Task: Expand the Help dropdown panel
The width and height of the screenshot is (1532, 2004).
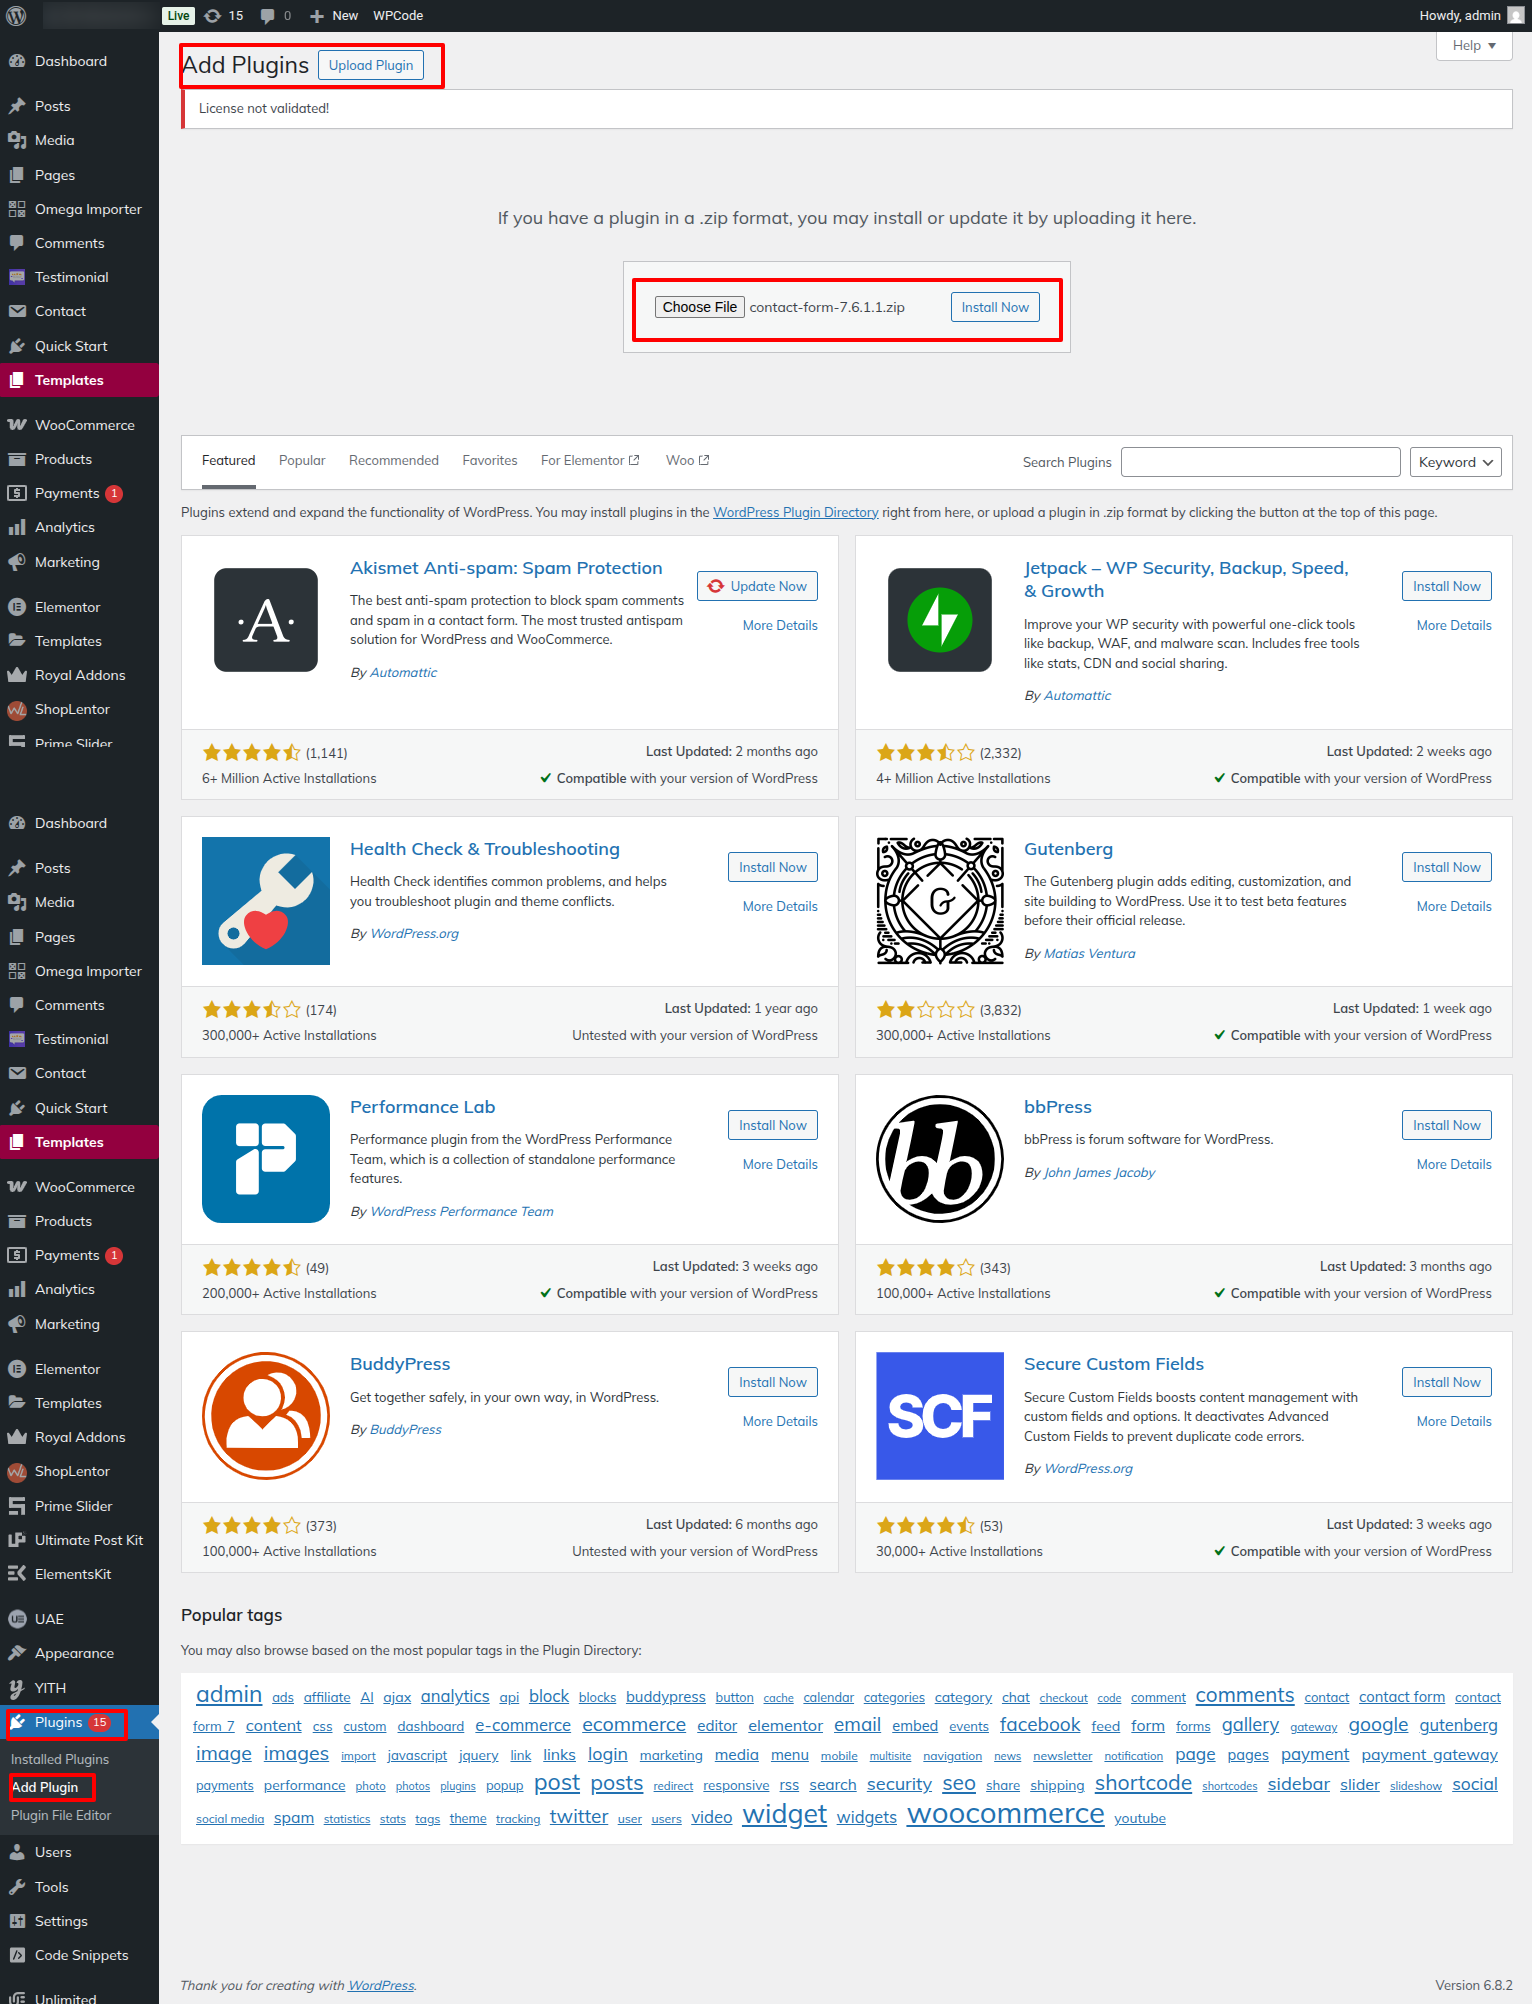Action: tap(1473, 46)
